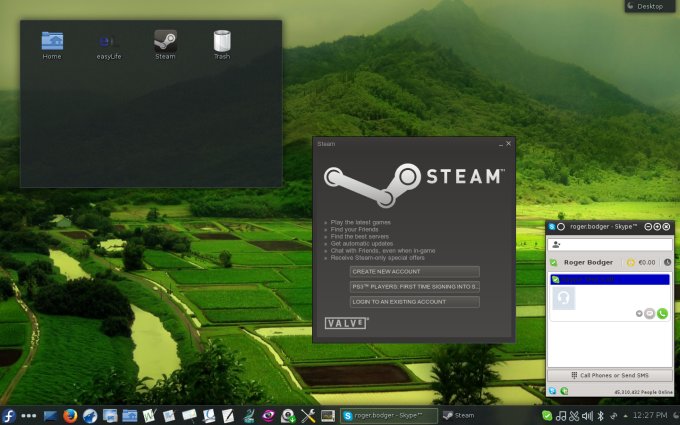Screen dimensions: 680x425
Task: Open Skype history clock icon
Action: click(667, 262)
